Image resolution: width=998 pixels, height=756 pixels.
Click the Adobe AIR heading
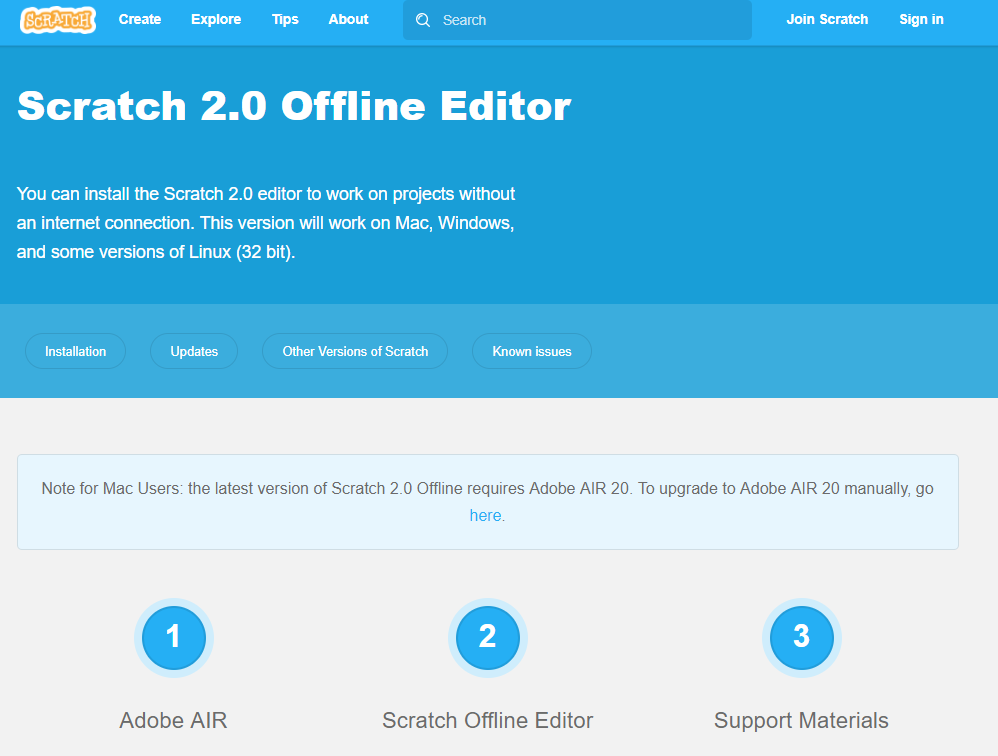pyautogui.click(x=173, y=720)
